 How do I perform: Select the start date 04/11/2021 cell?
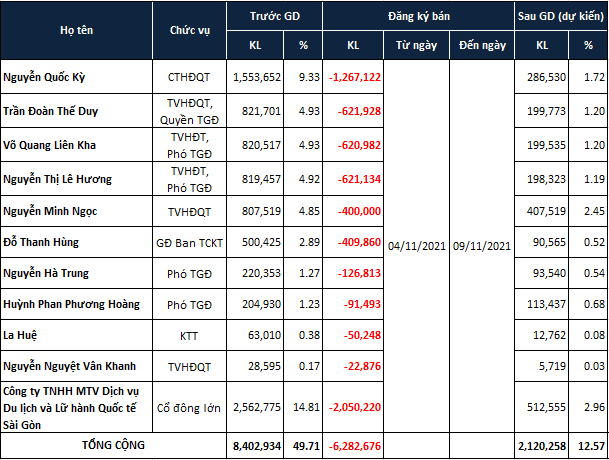[416, 246]
